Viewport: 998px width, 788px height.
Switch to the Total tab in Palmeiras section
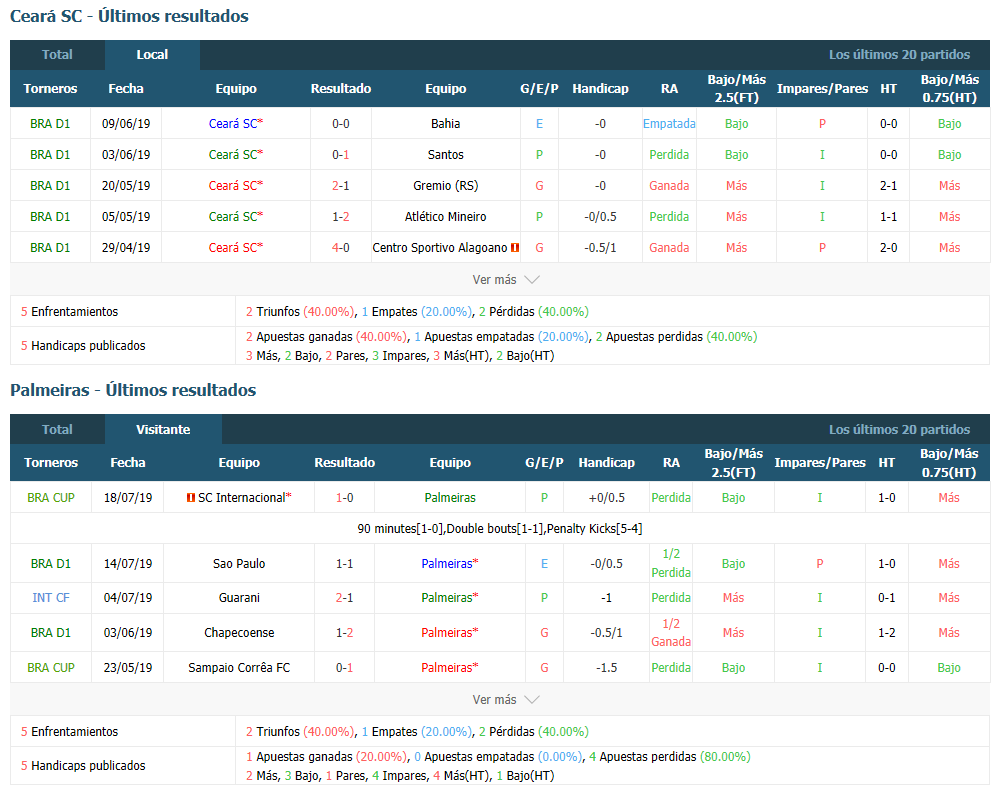(x=57, y=430)
